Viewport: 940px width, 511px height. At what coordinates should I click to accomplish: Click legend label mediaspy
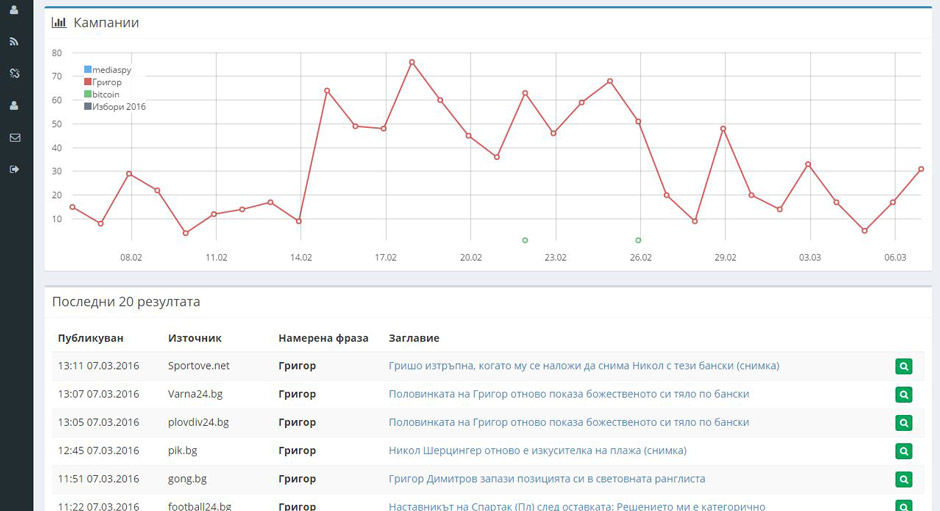click(x=112, y=70)
